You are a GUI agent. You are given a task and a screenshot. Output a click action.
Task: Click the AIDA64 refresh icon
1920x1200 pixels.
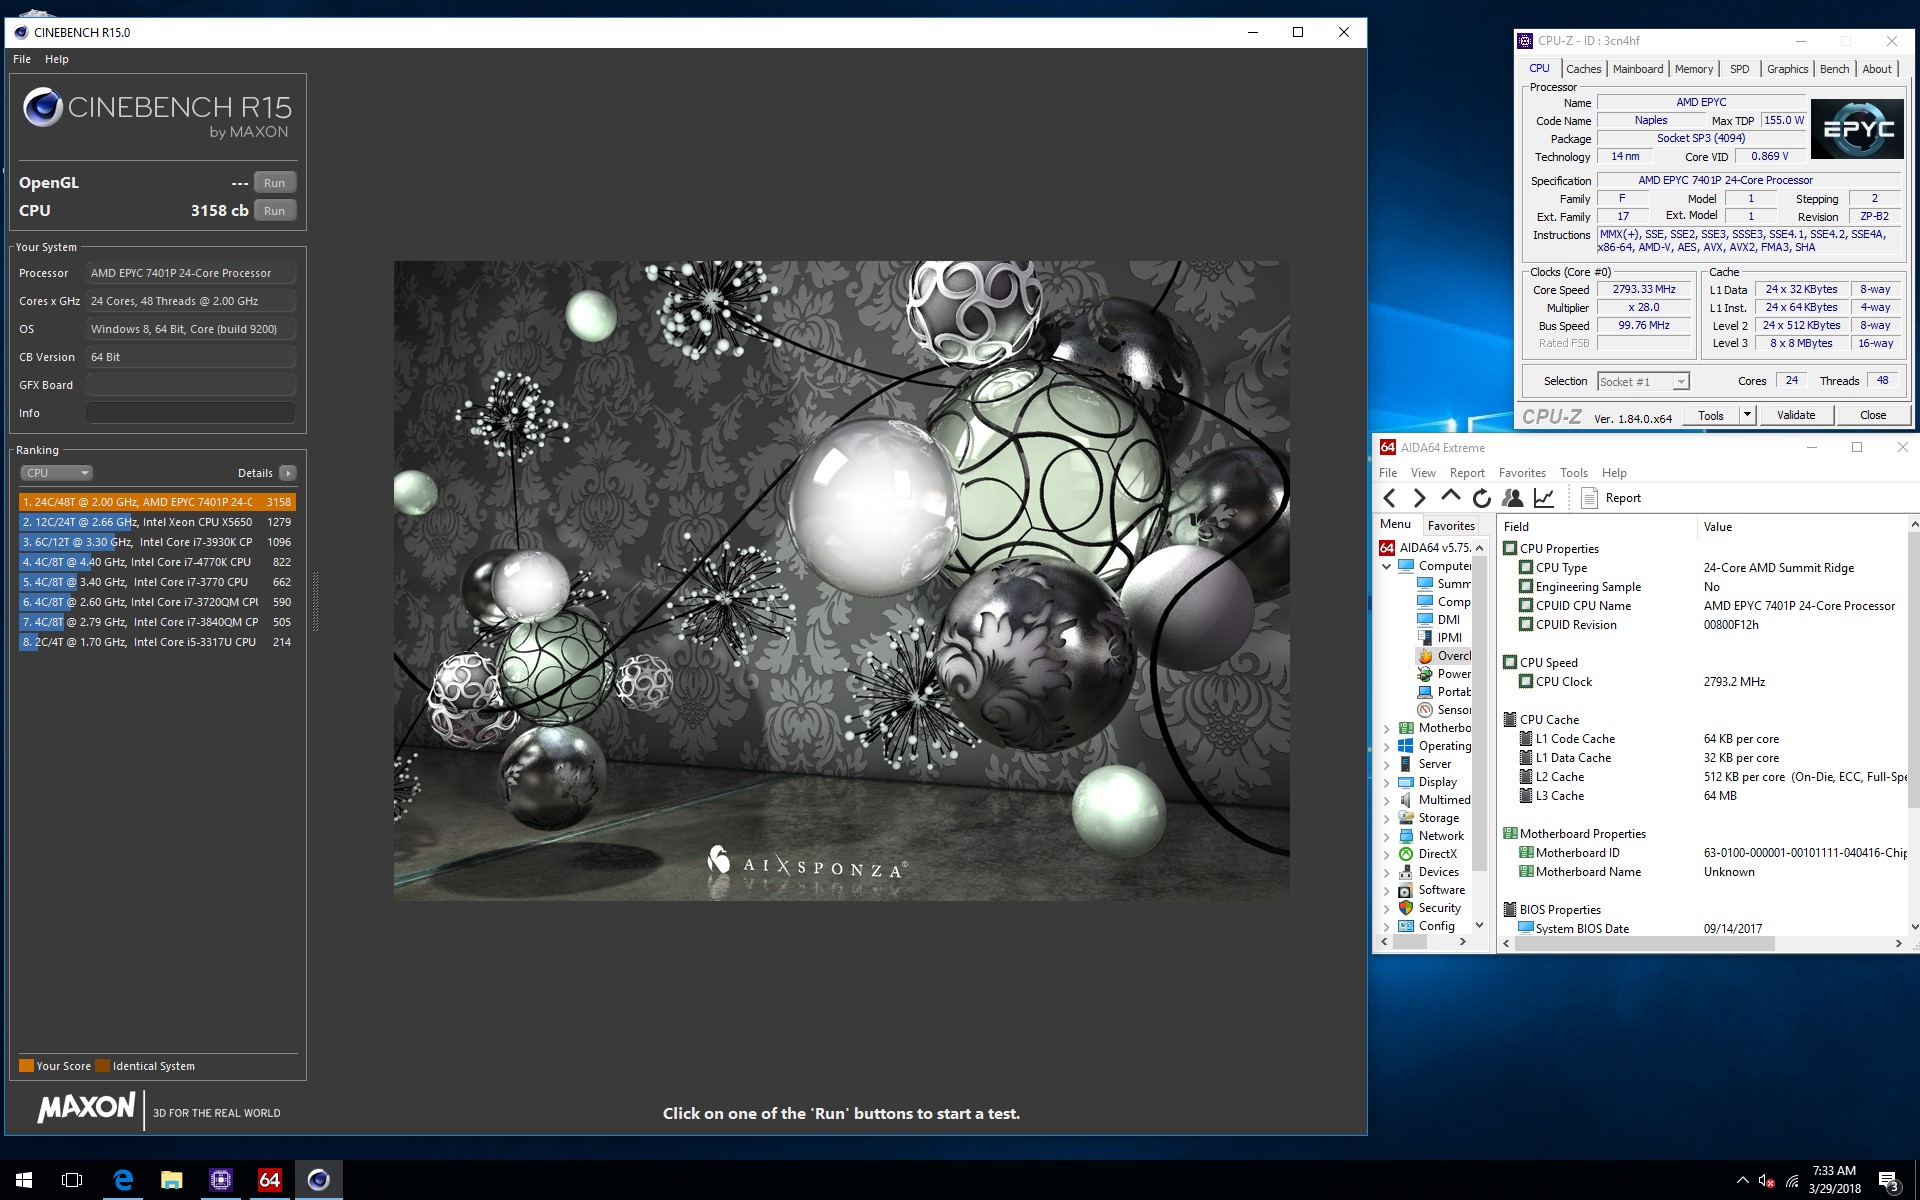pos(1482,498)
